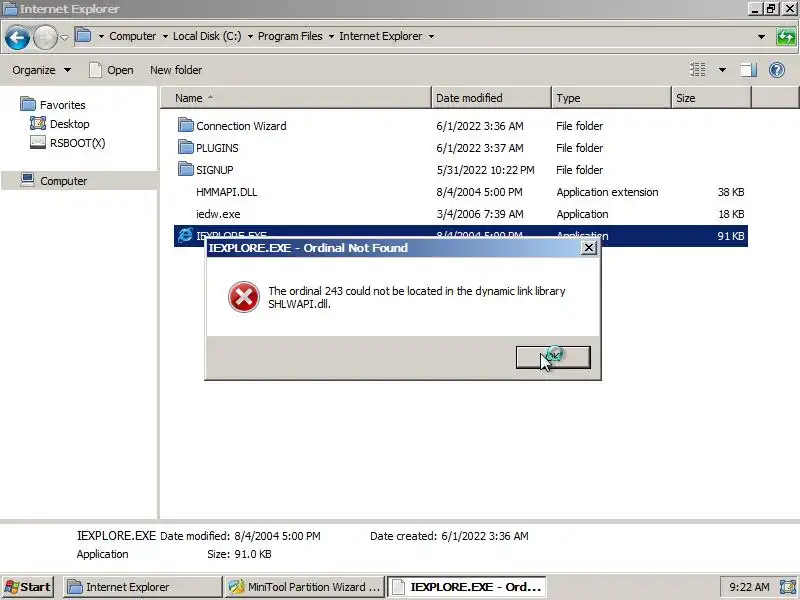The width and height of the screenshot is (800, 600).
Task: Click the SIGNUP folder icon
Action: coord(186,169)
